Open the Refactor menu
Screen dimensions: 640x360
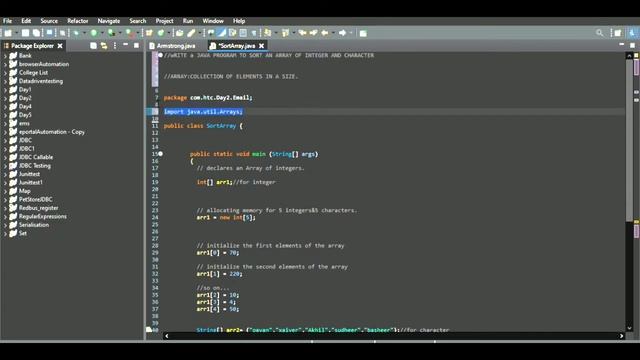click(78, 21)
